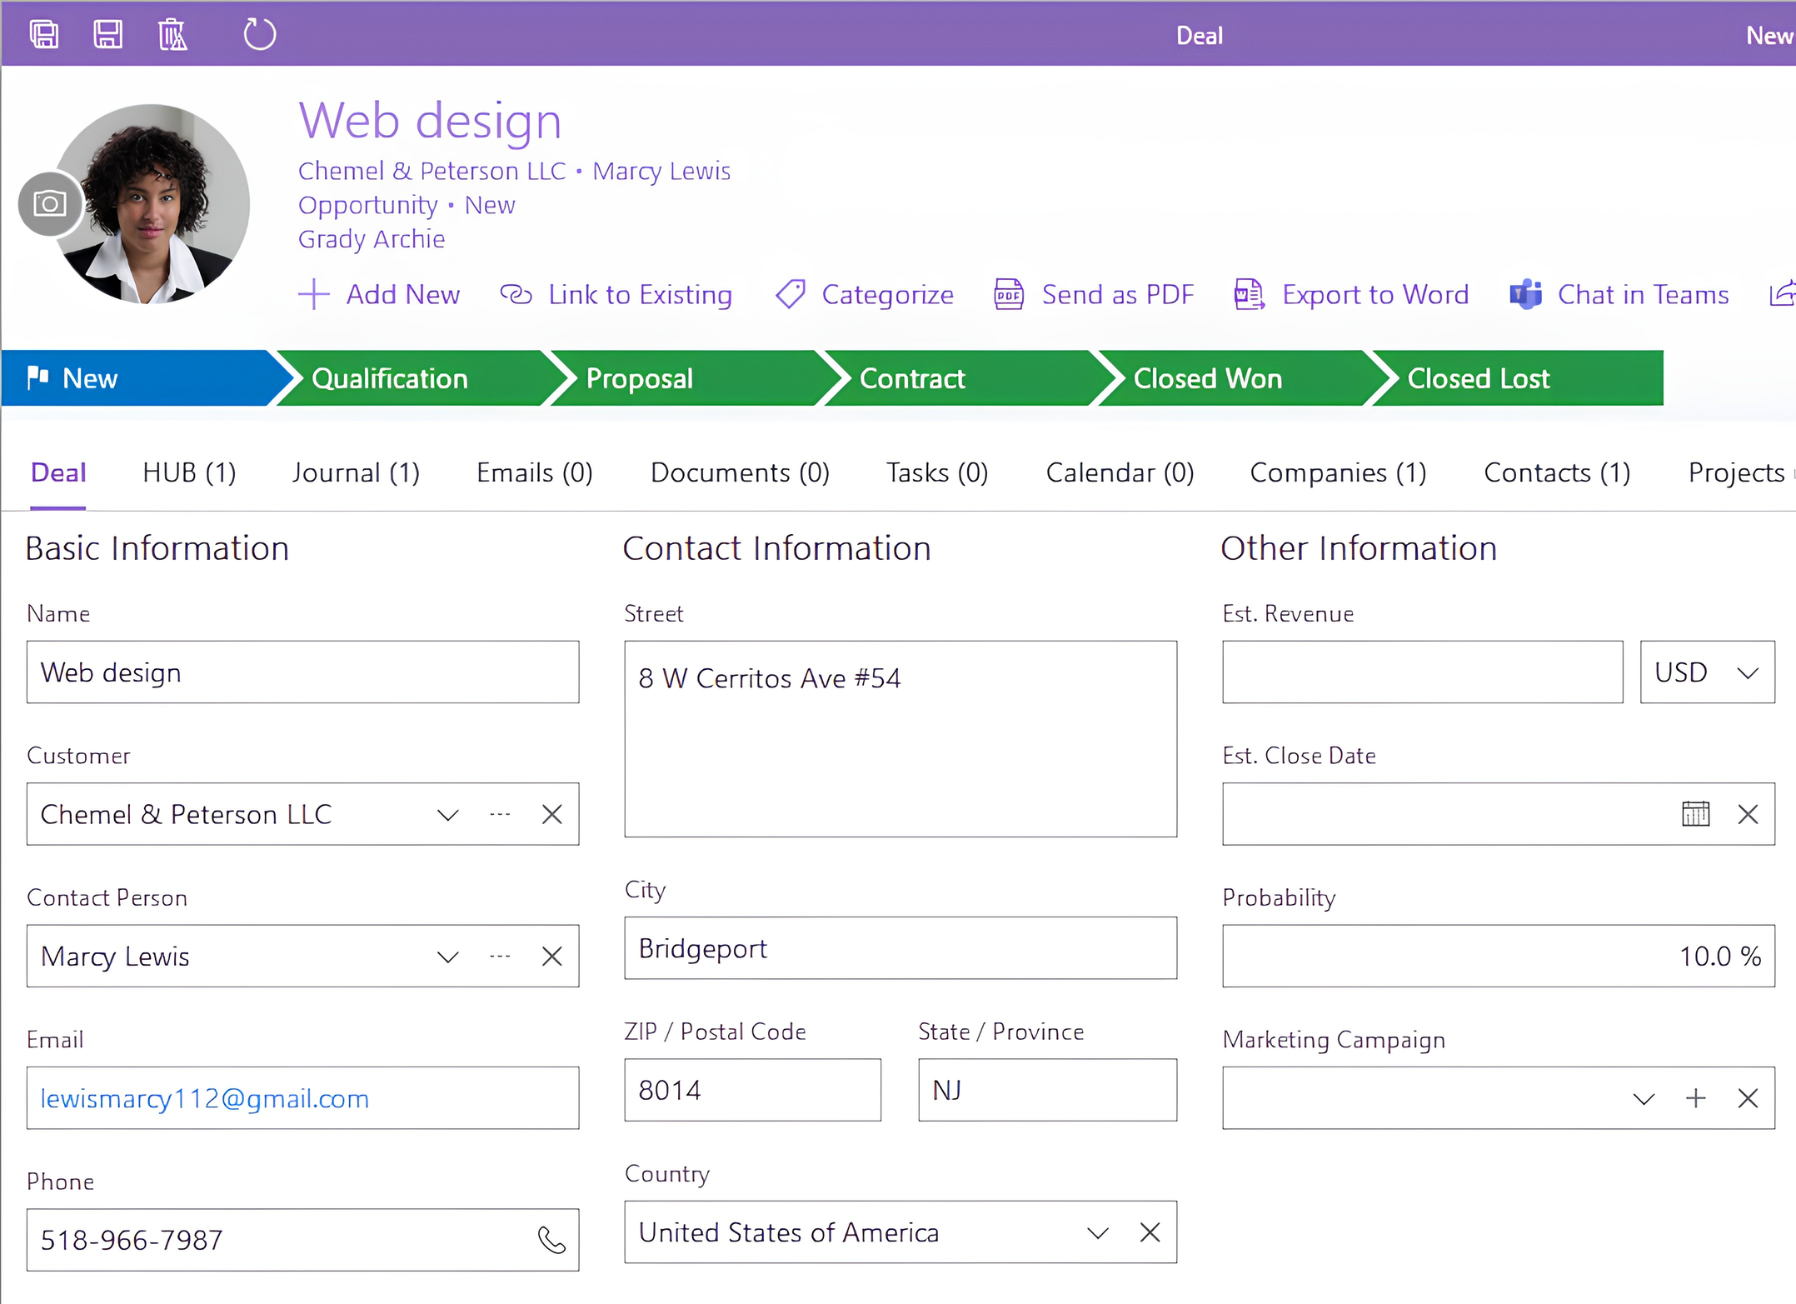The height and width of the screenshot is (1304, 1796).
Task: Click the Refresh circular arrow icon
Action: [260, 34]
